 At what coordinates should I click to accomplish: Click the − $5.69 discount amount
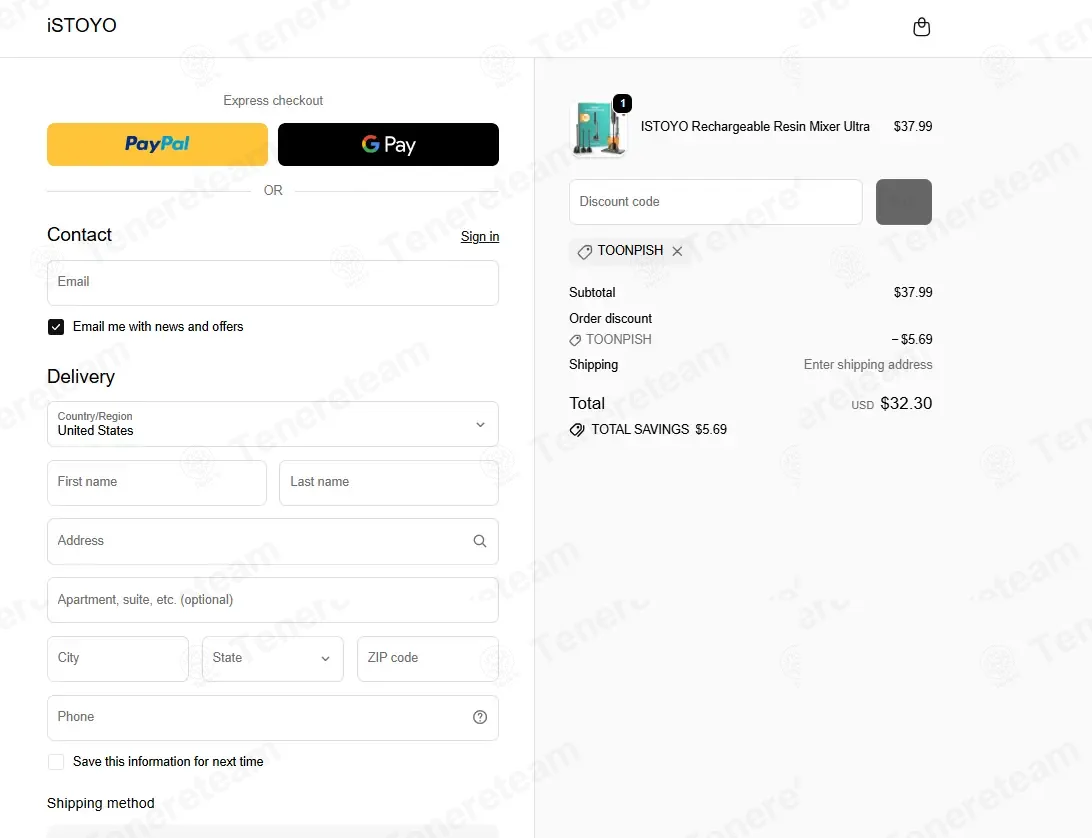coord(912,339)
